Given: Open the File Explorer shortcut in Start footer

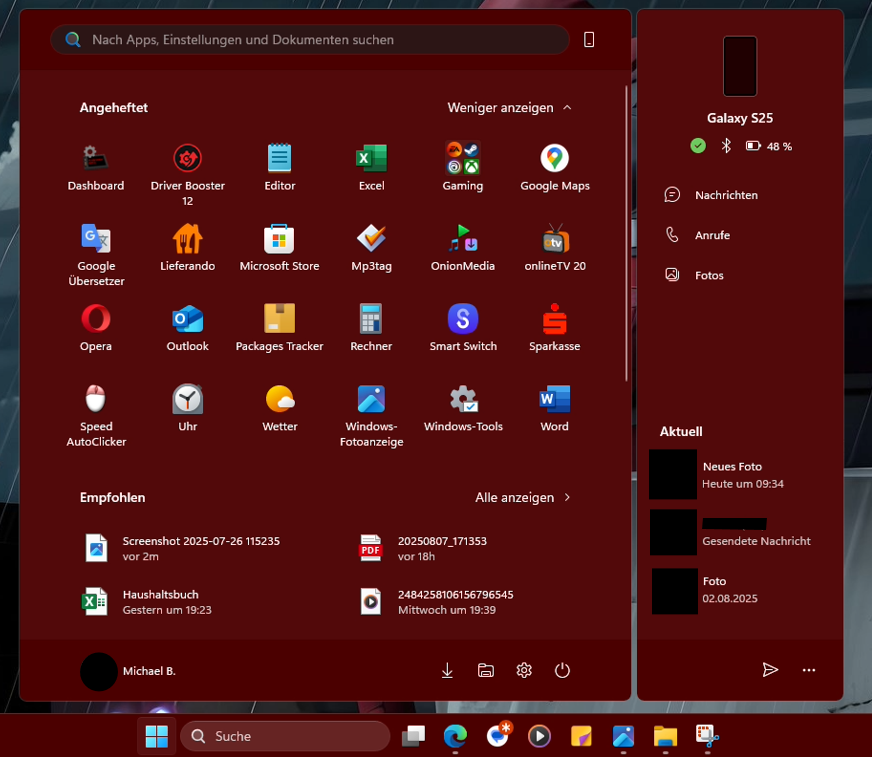Looking at the screenshot, I should [x=485, y=670].
